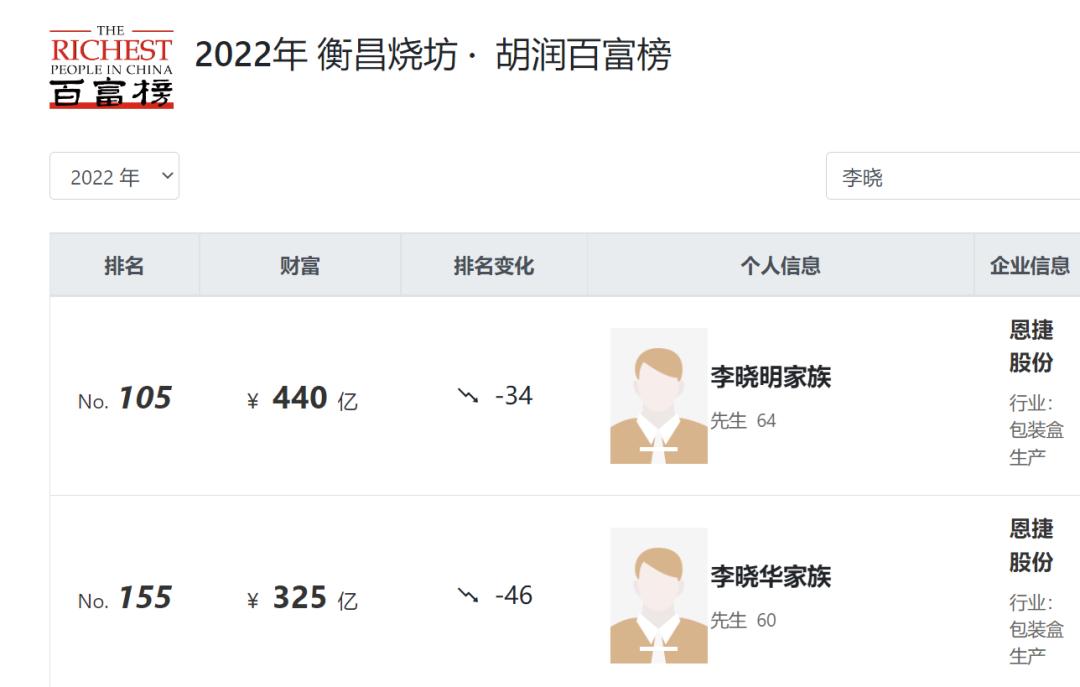Open the 2022 年 year dropdown
Image resolution: width=1080 pixels, height=687 pixels.
point(114,177)
